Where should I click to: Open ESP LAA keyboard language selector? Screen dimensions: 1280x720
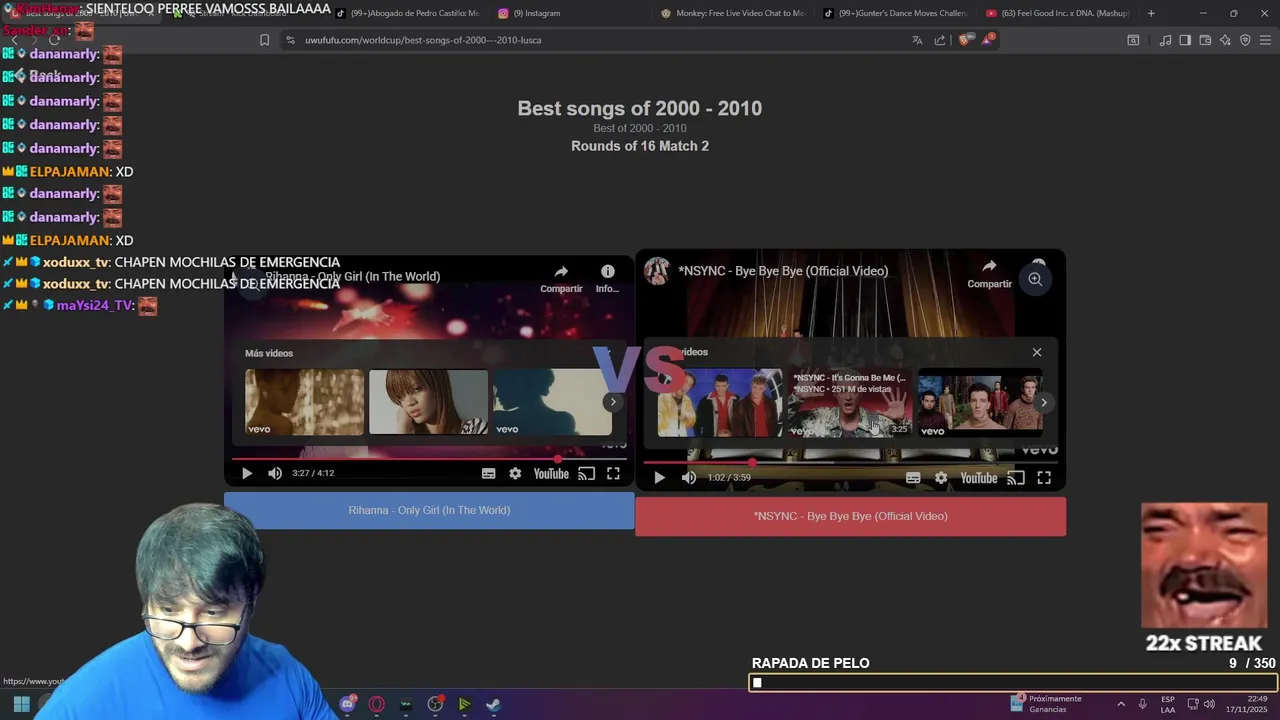(x=1168, y=704)
